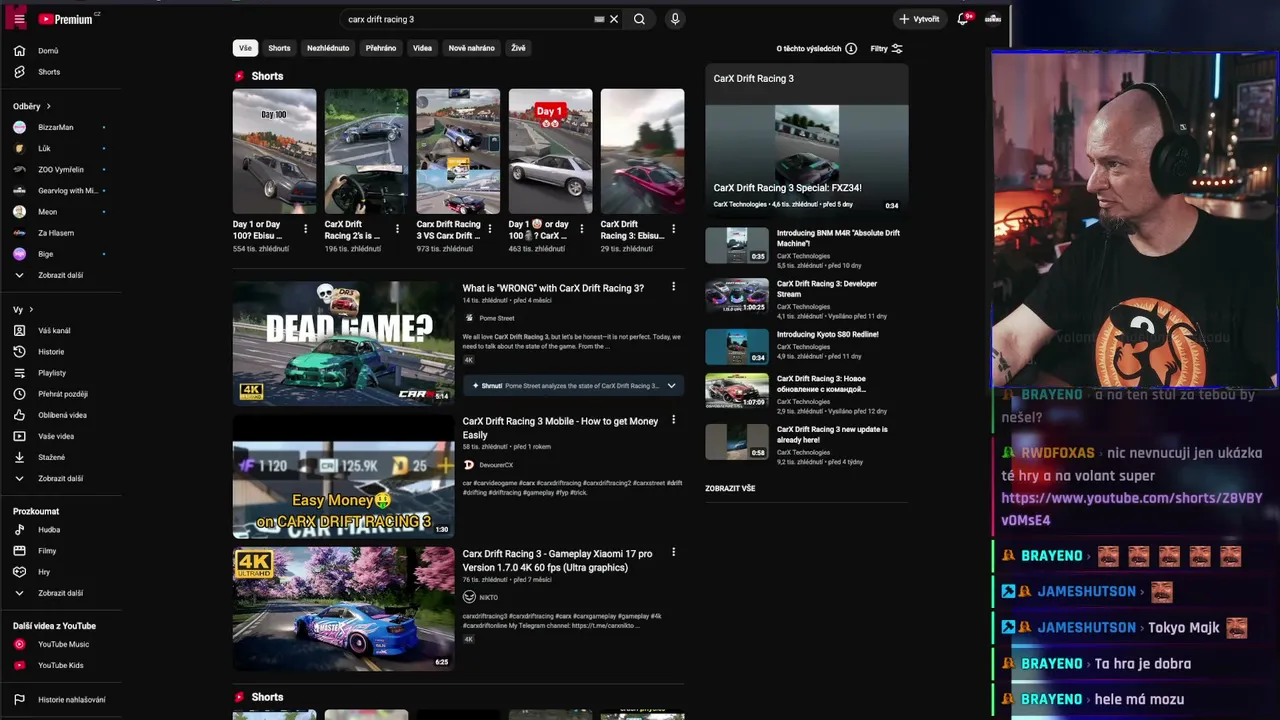This screenshot has width=1280, height=720.
Task: Open options for the CarX Drift Racing 2's short
Action: coord(397,229)
